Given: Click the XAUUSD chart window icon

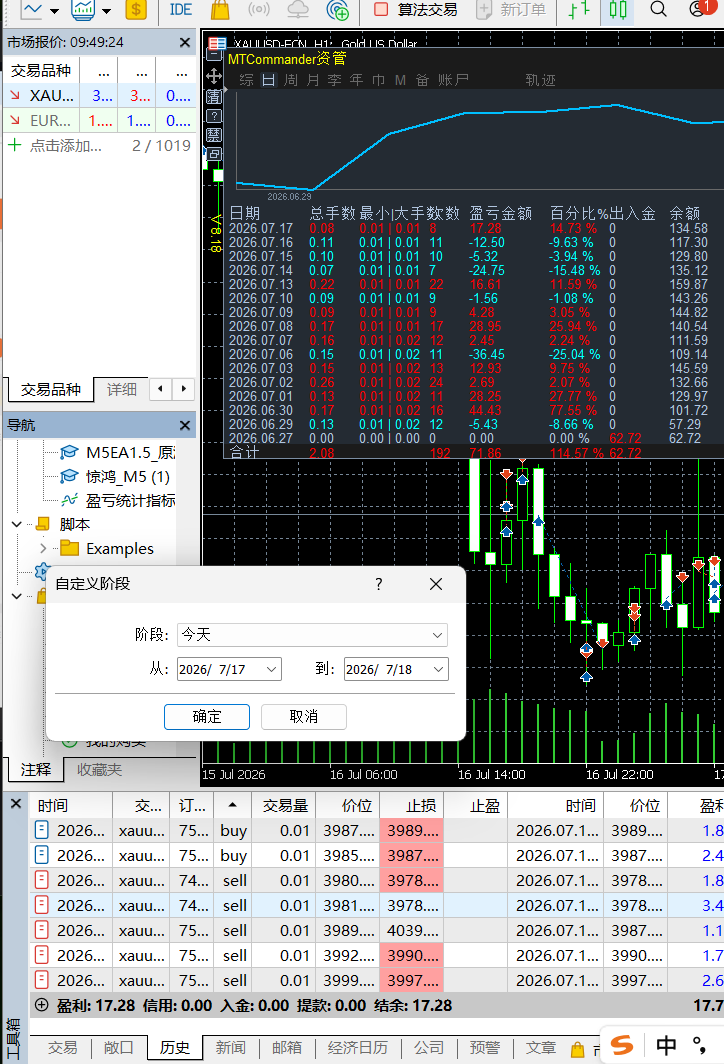Looking at the screenshot, I should (x=216, y=45).
